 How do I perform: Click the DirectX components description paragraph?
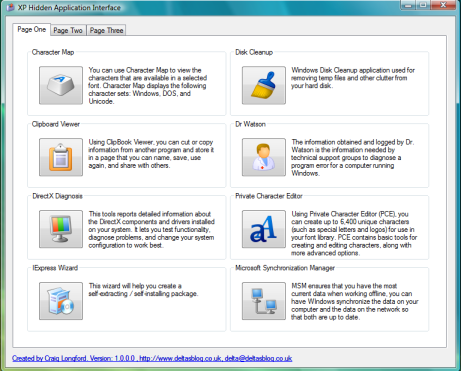coord(151,230)
